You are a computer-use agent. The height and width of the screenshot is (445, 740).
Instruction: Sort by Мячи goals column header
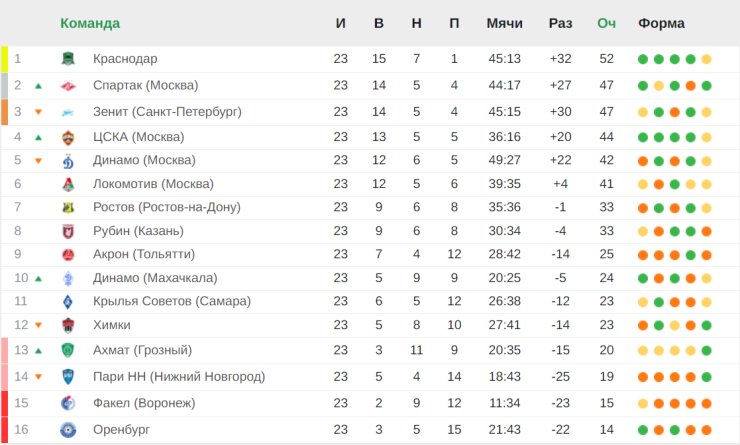505,23
